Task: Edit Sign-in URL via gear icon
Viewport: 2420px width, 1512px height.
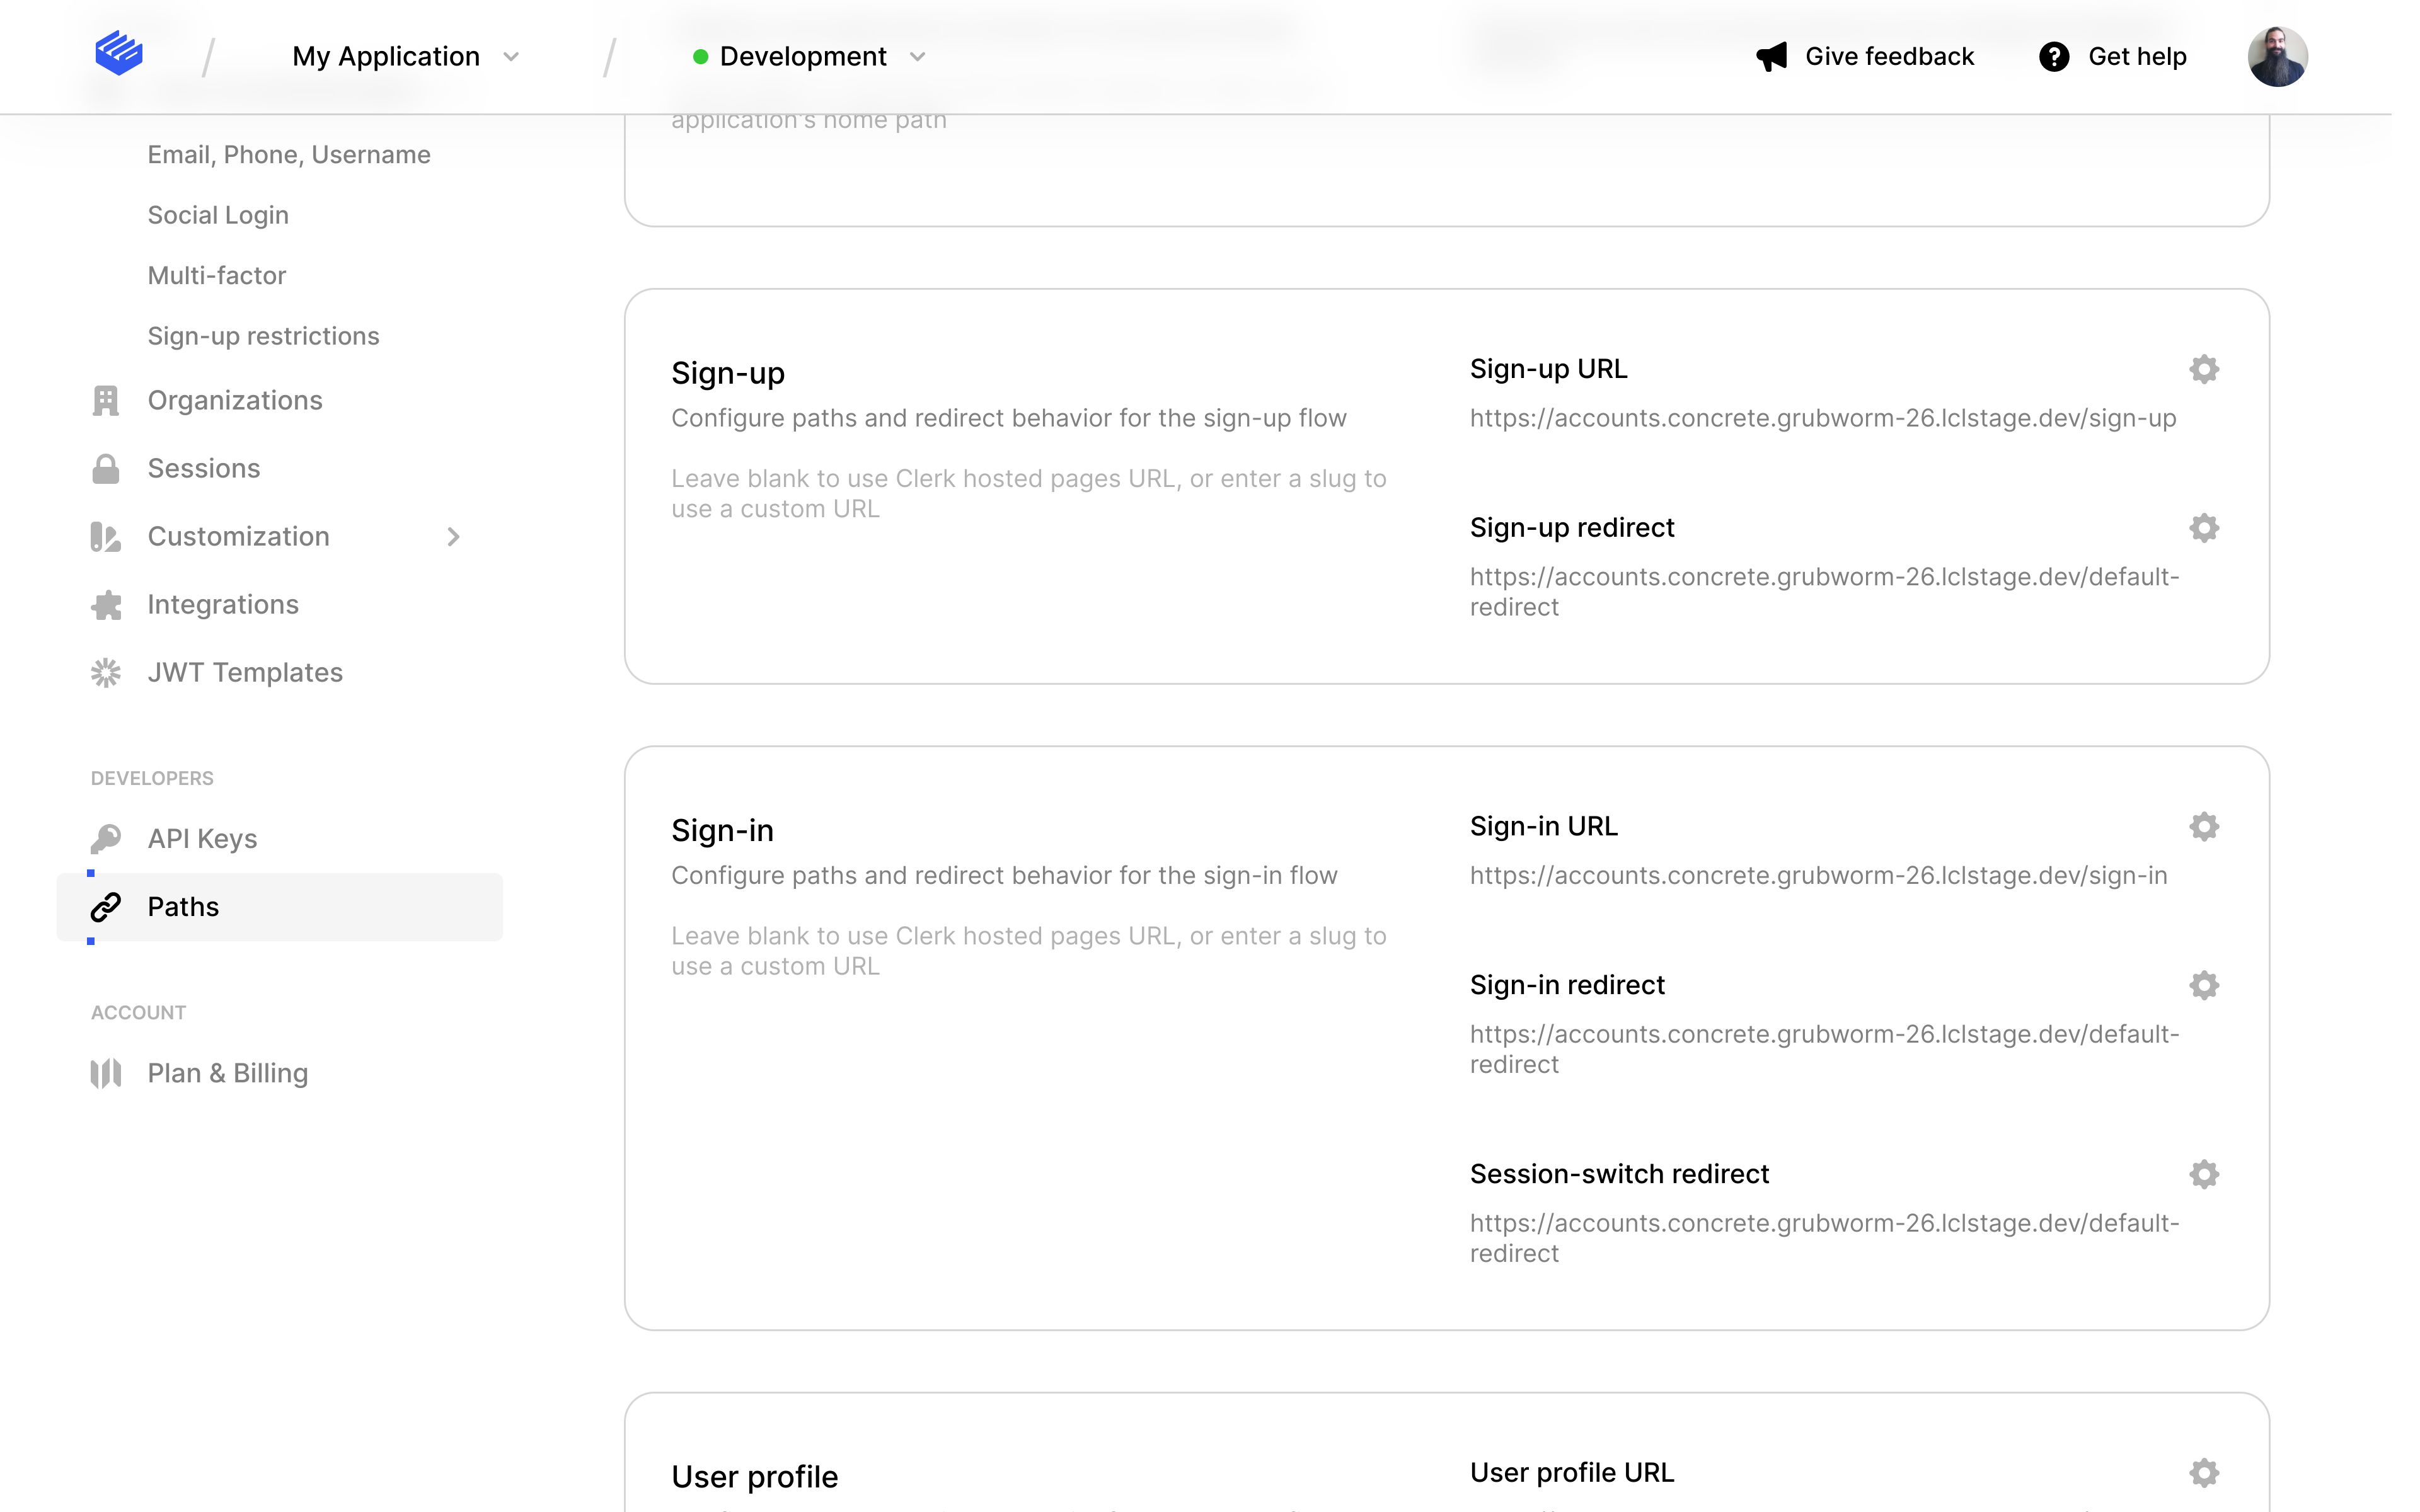Action: (x=2204, y=827)
